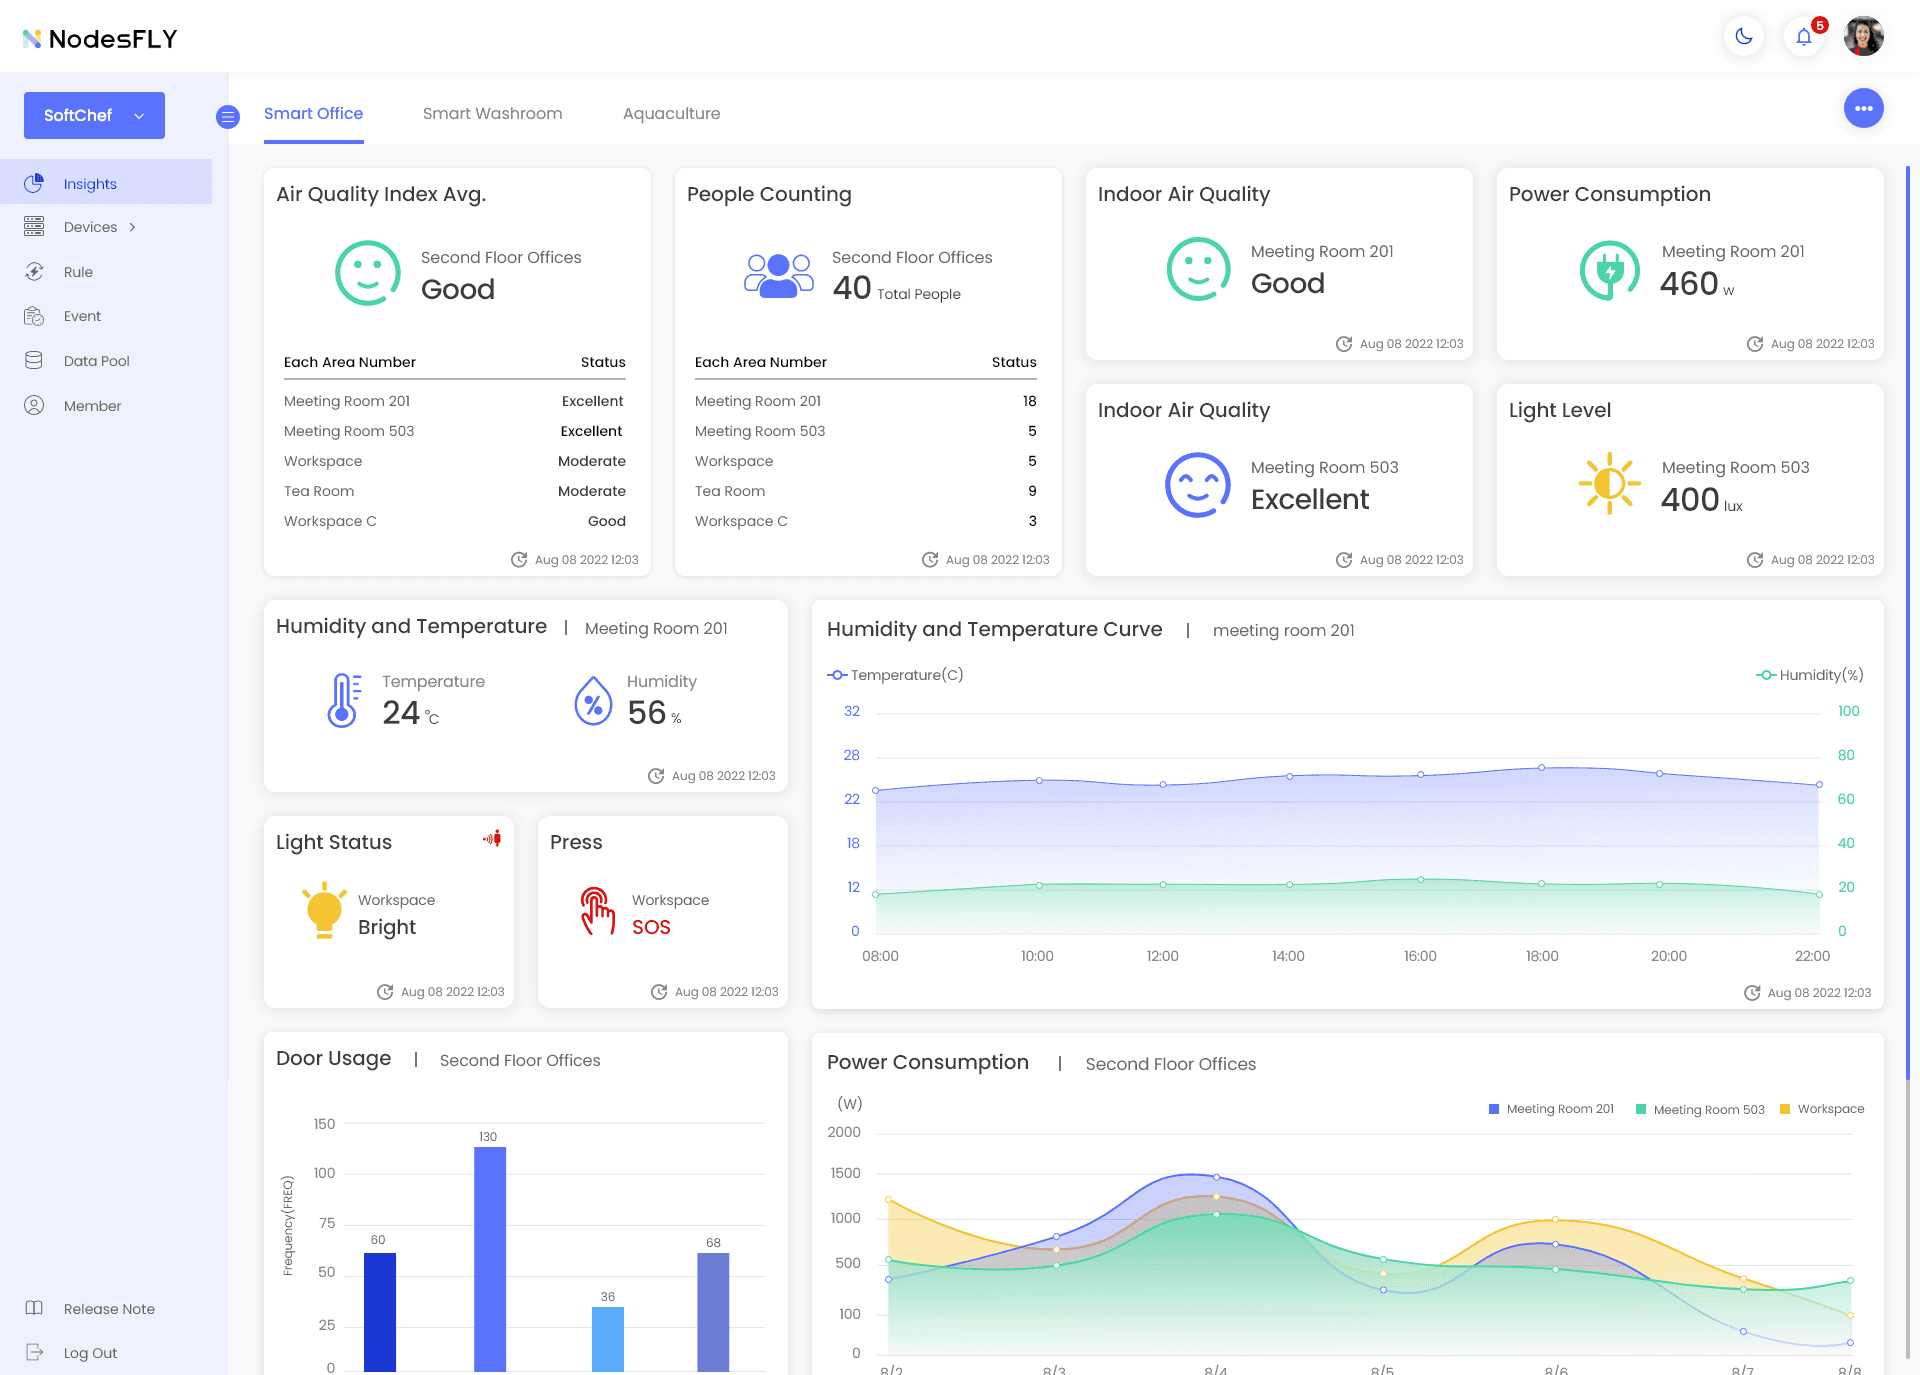The height and width of the screenshot is (1375, 1920).
Task: Collapse sidebar with hamburger icon
Action: click(x=228, y=117)
